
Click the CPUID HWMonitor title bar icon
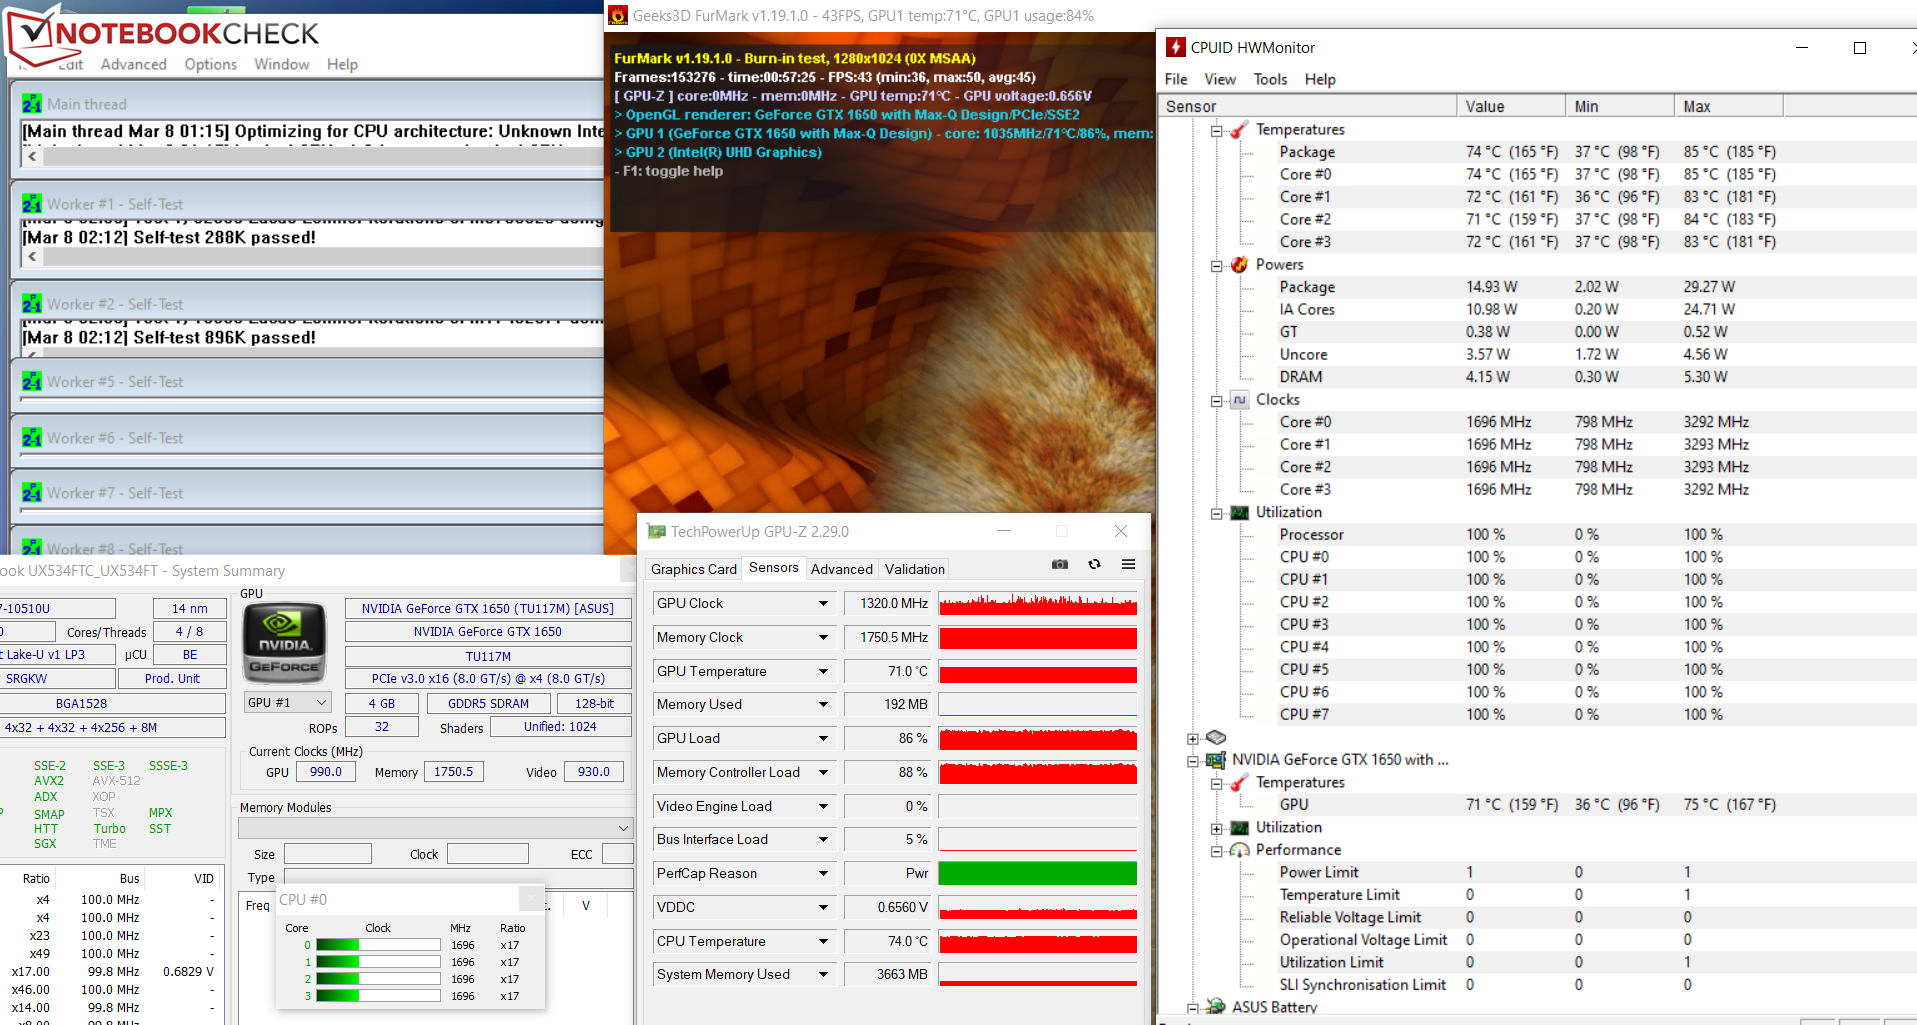click(x=1176, y=47)
